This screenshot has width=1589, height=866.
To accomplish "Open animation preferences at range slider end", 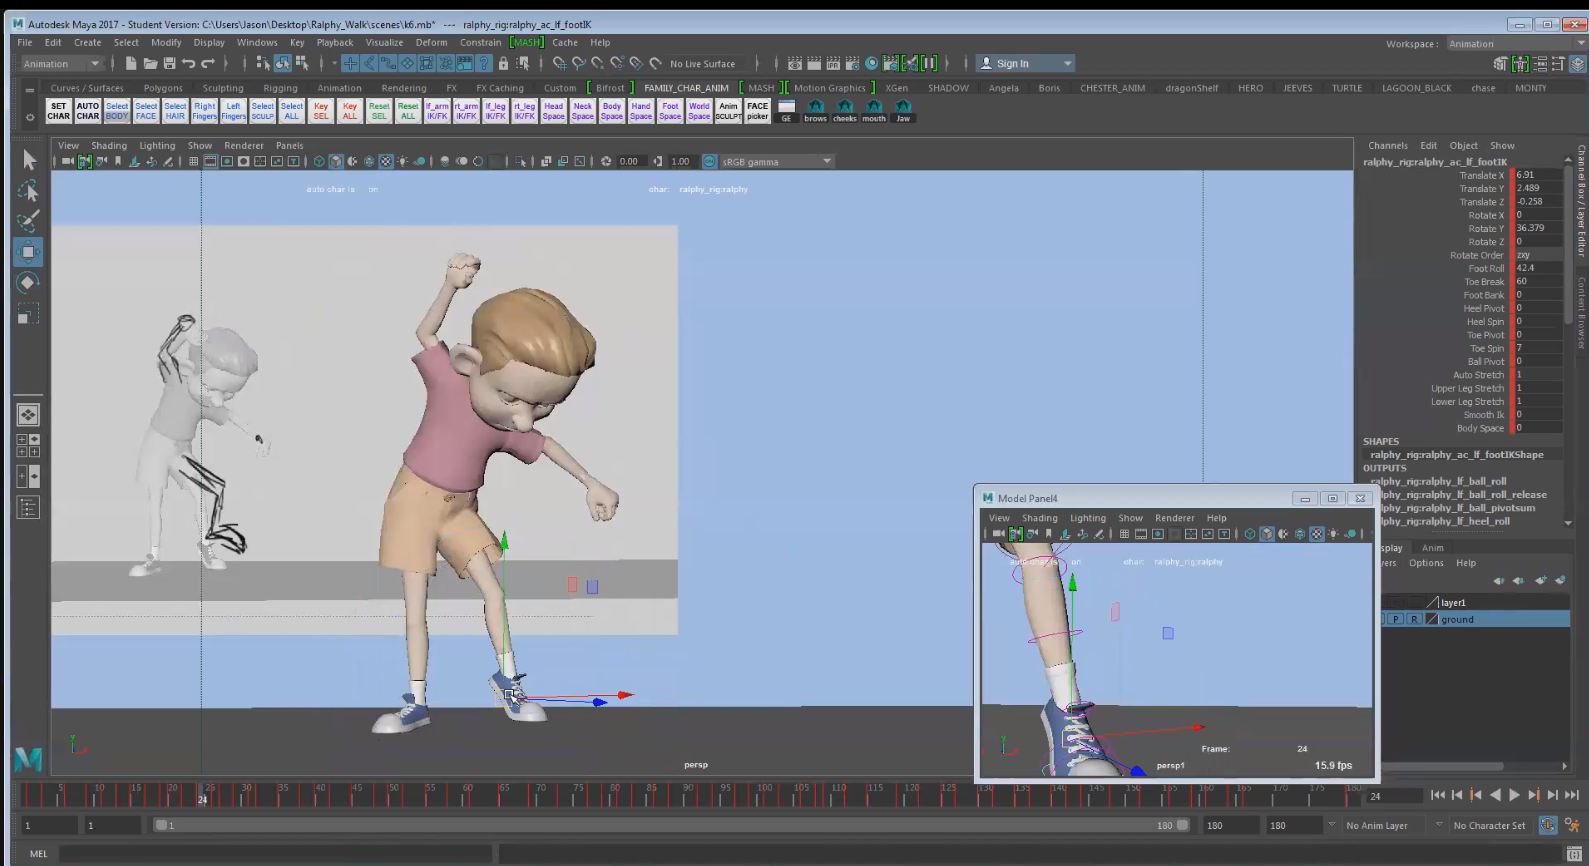I will [1573, 825].
